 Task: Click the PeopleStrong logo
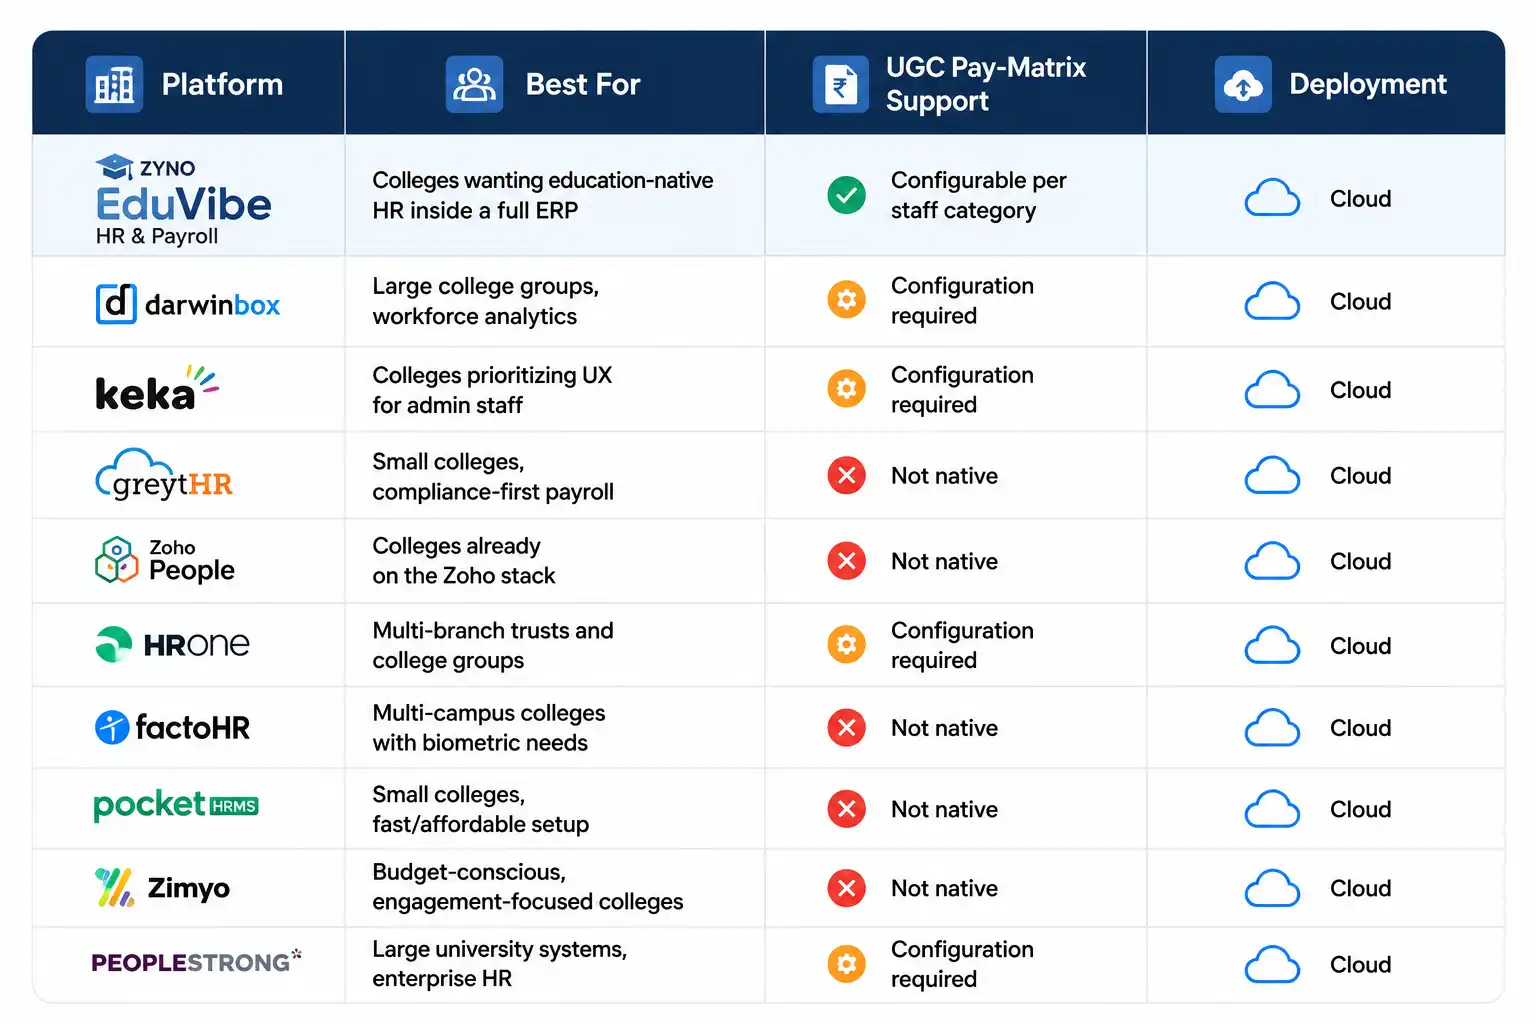click(196, 962)
